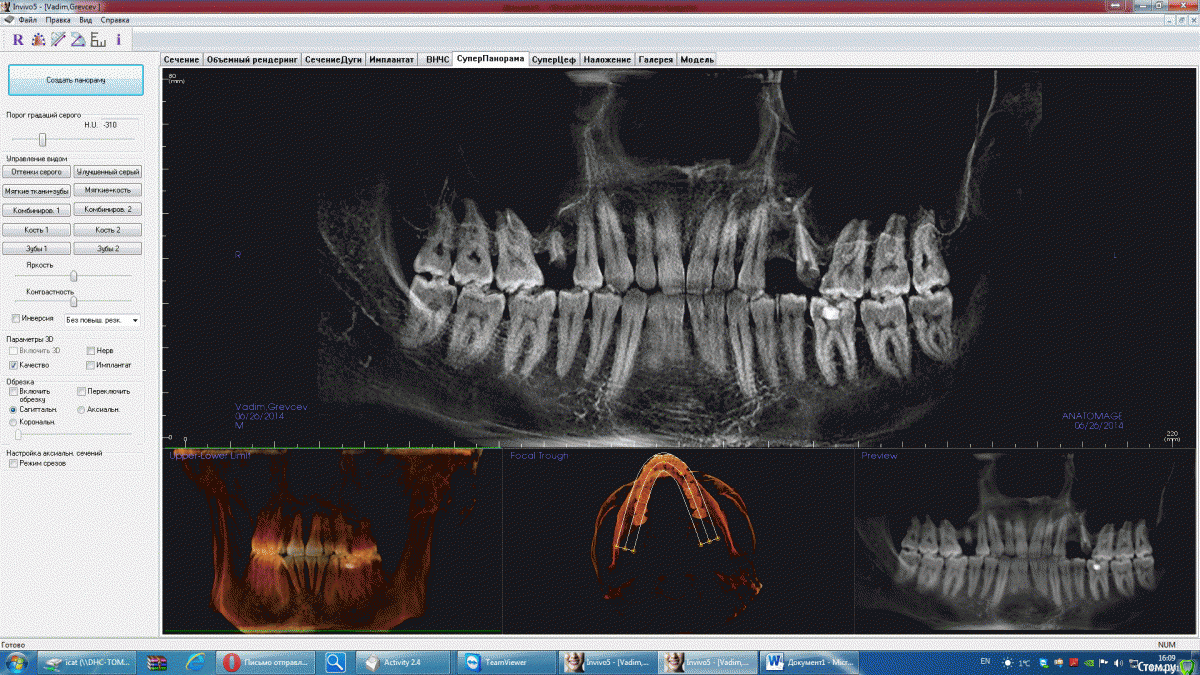
Task: Switch to the Объемный рендеринг tab
Action: [252, 60]
